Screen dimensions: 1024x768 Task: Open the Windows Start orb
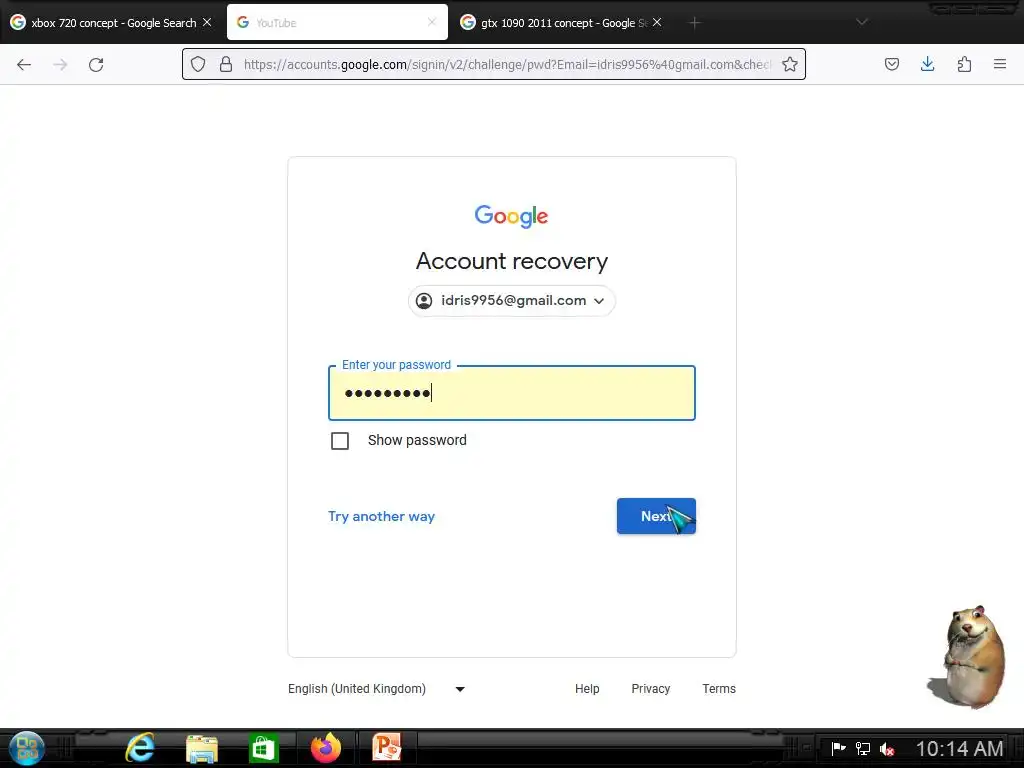[27, 748]
